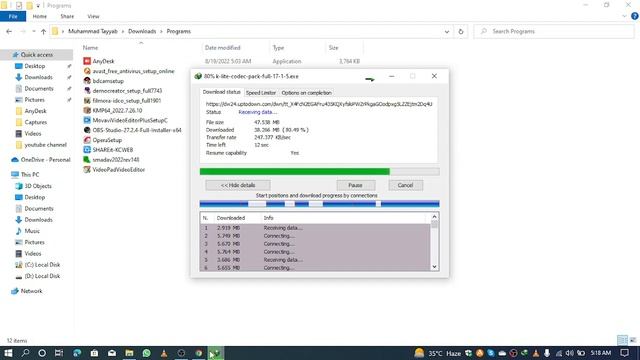The image size is (640, 360).
Task: Refresh the Programs folder view
Action: click(x=461, y=31)
